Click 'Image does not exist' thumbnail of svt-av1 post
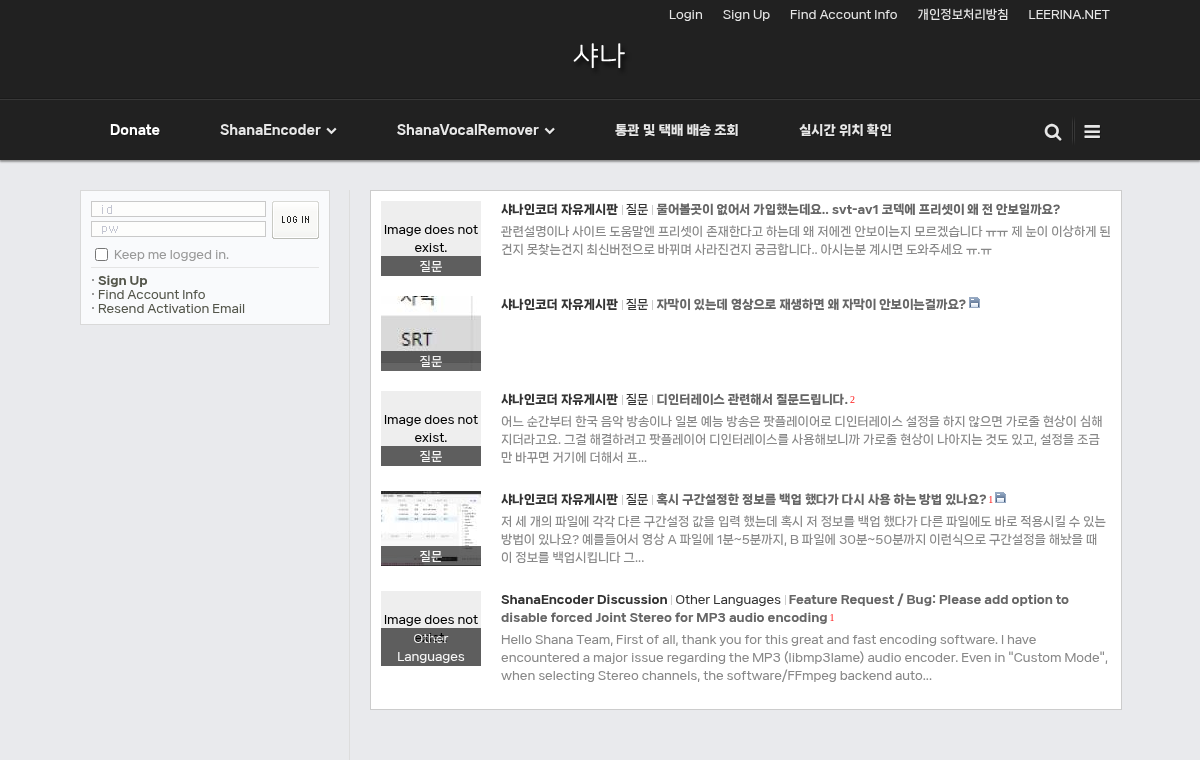 (x=431, y=238)
